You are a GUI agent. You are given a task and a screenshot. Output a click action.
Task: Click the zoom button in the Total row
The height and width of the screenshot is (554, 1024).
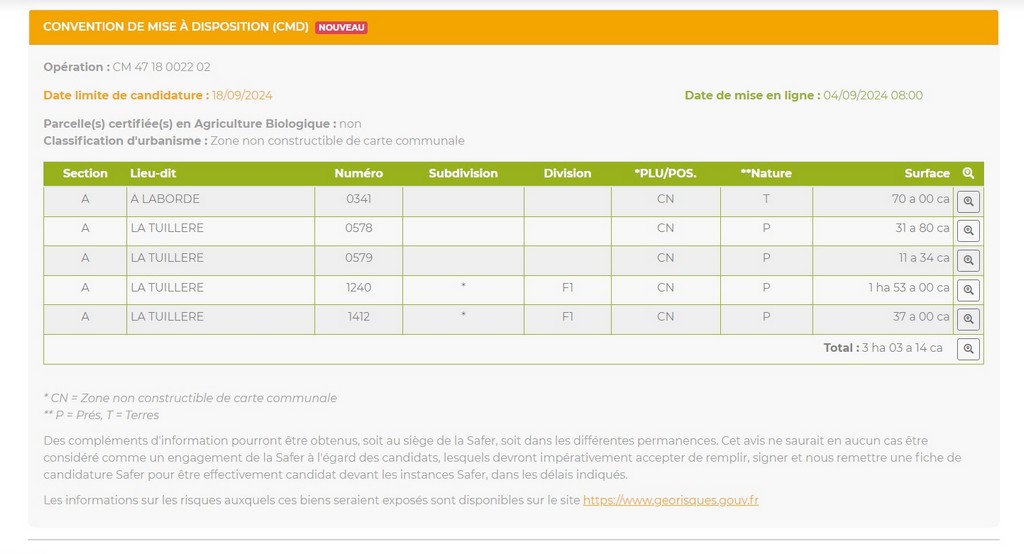click(x=968, y=349)
